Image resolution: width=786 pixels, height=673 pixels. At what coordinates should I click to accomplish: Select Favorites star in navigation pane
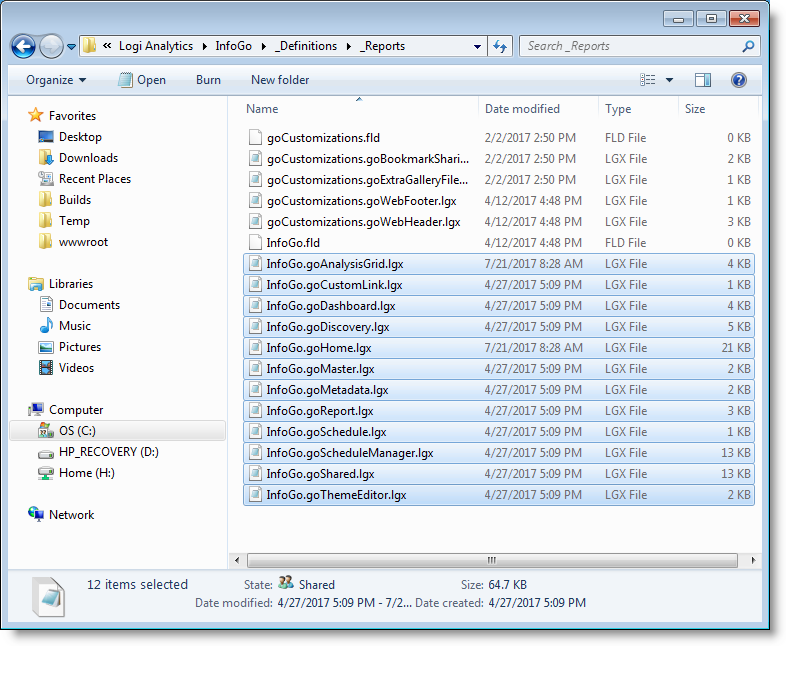[36, 115]
